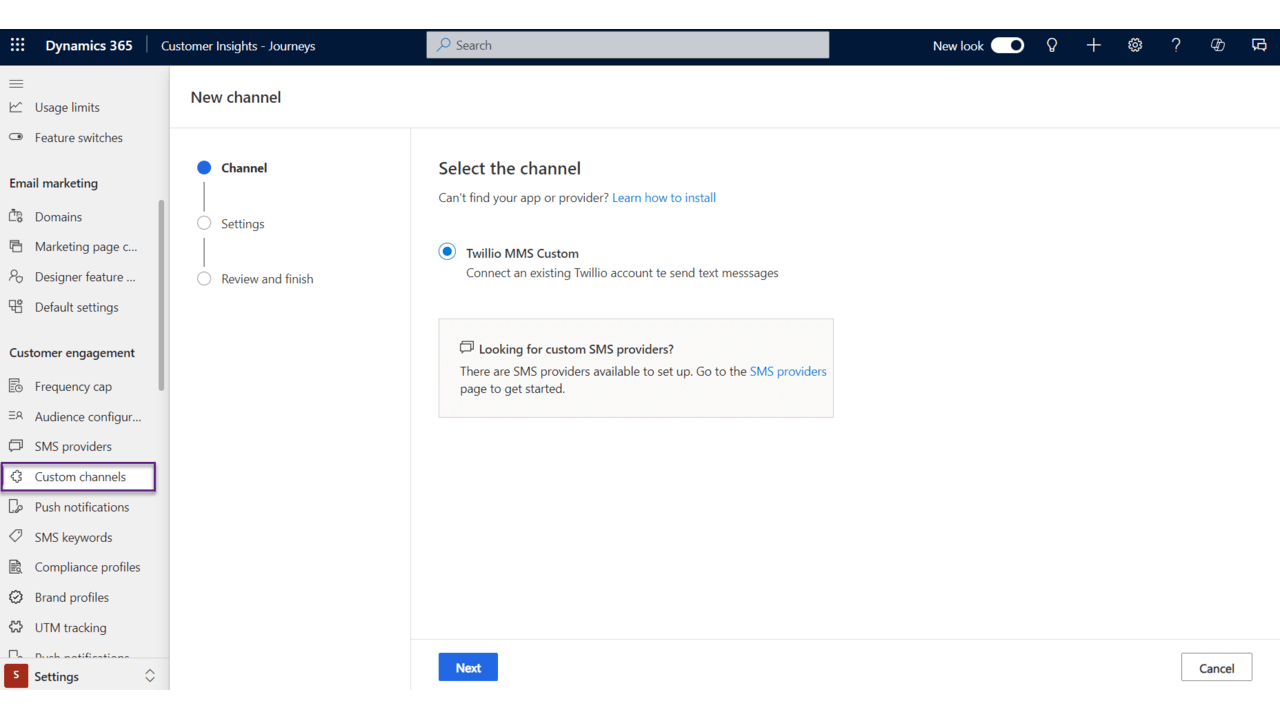Click the sidebar vertical scrollbar
The height and width of the screenshot is (720, 1280).
[162, 295]
